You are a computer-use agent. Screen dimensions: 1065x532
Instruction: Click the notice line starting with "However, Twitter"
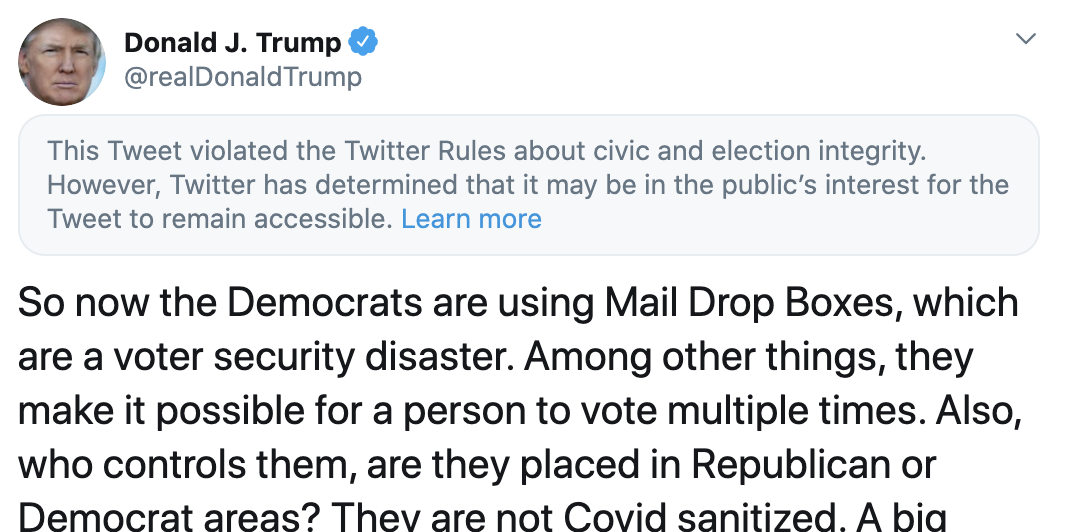coord(528,185)
